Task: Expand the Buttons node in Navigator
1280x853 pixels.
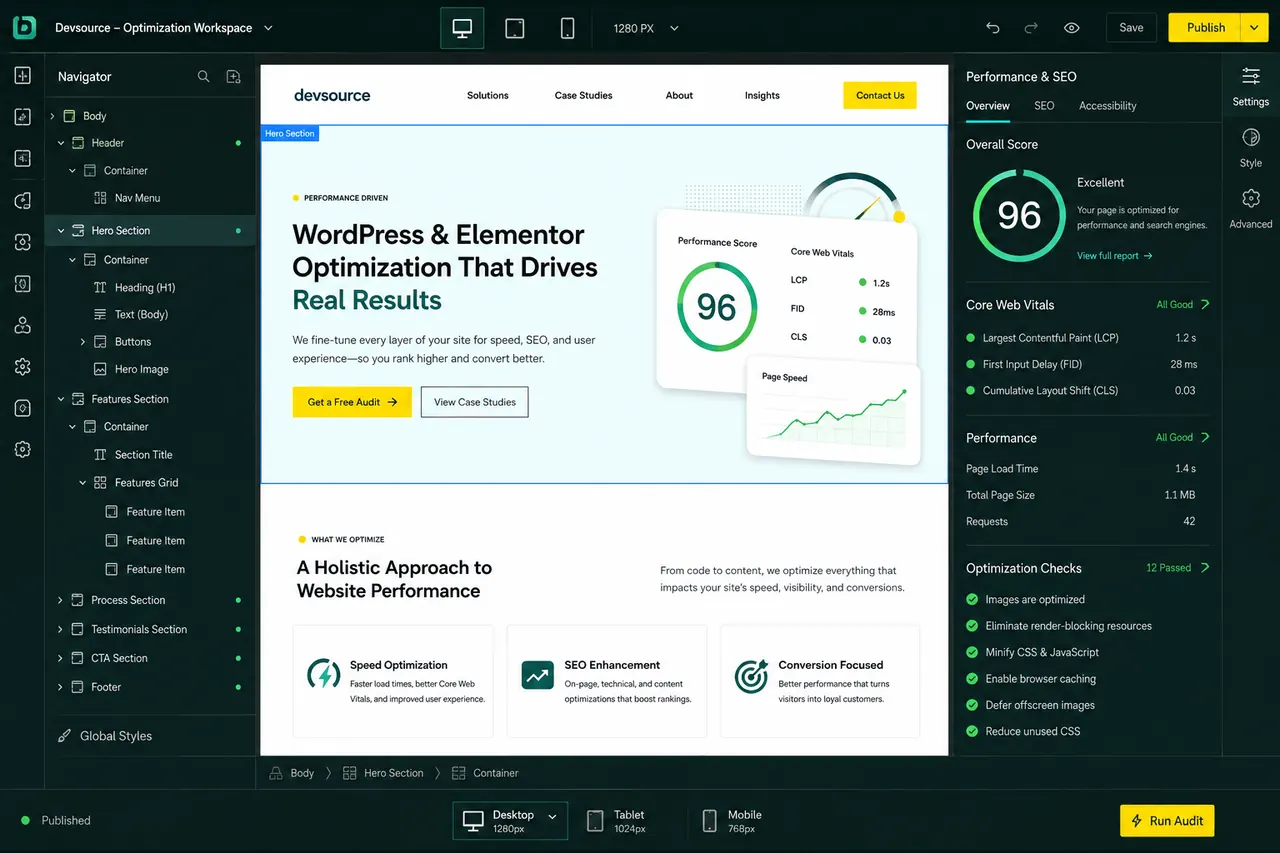Action: click(83, 342)
